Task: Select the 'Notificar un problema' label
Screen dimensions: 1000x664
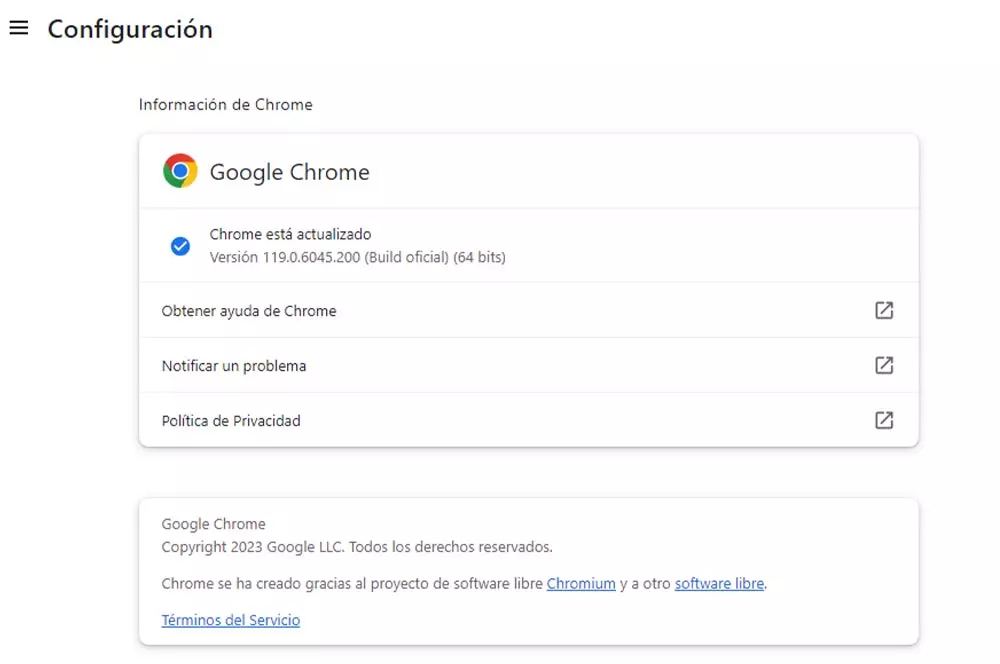Action: click(x=234, y=366)
